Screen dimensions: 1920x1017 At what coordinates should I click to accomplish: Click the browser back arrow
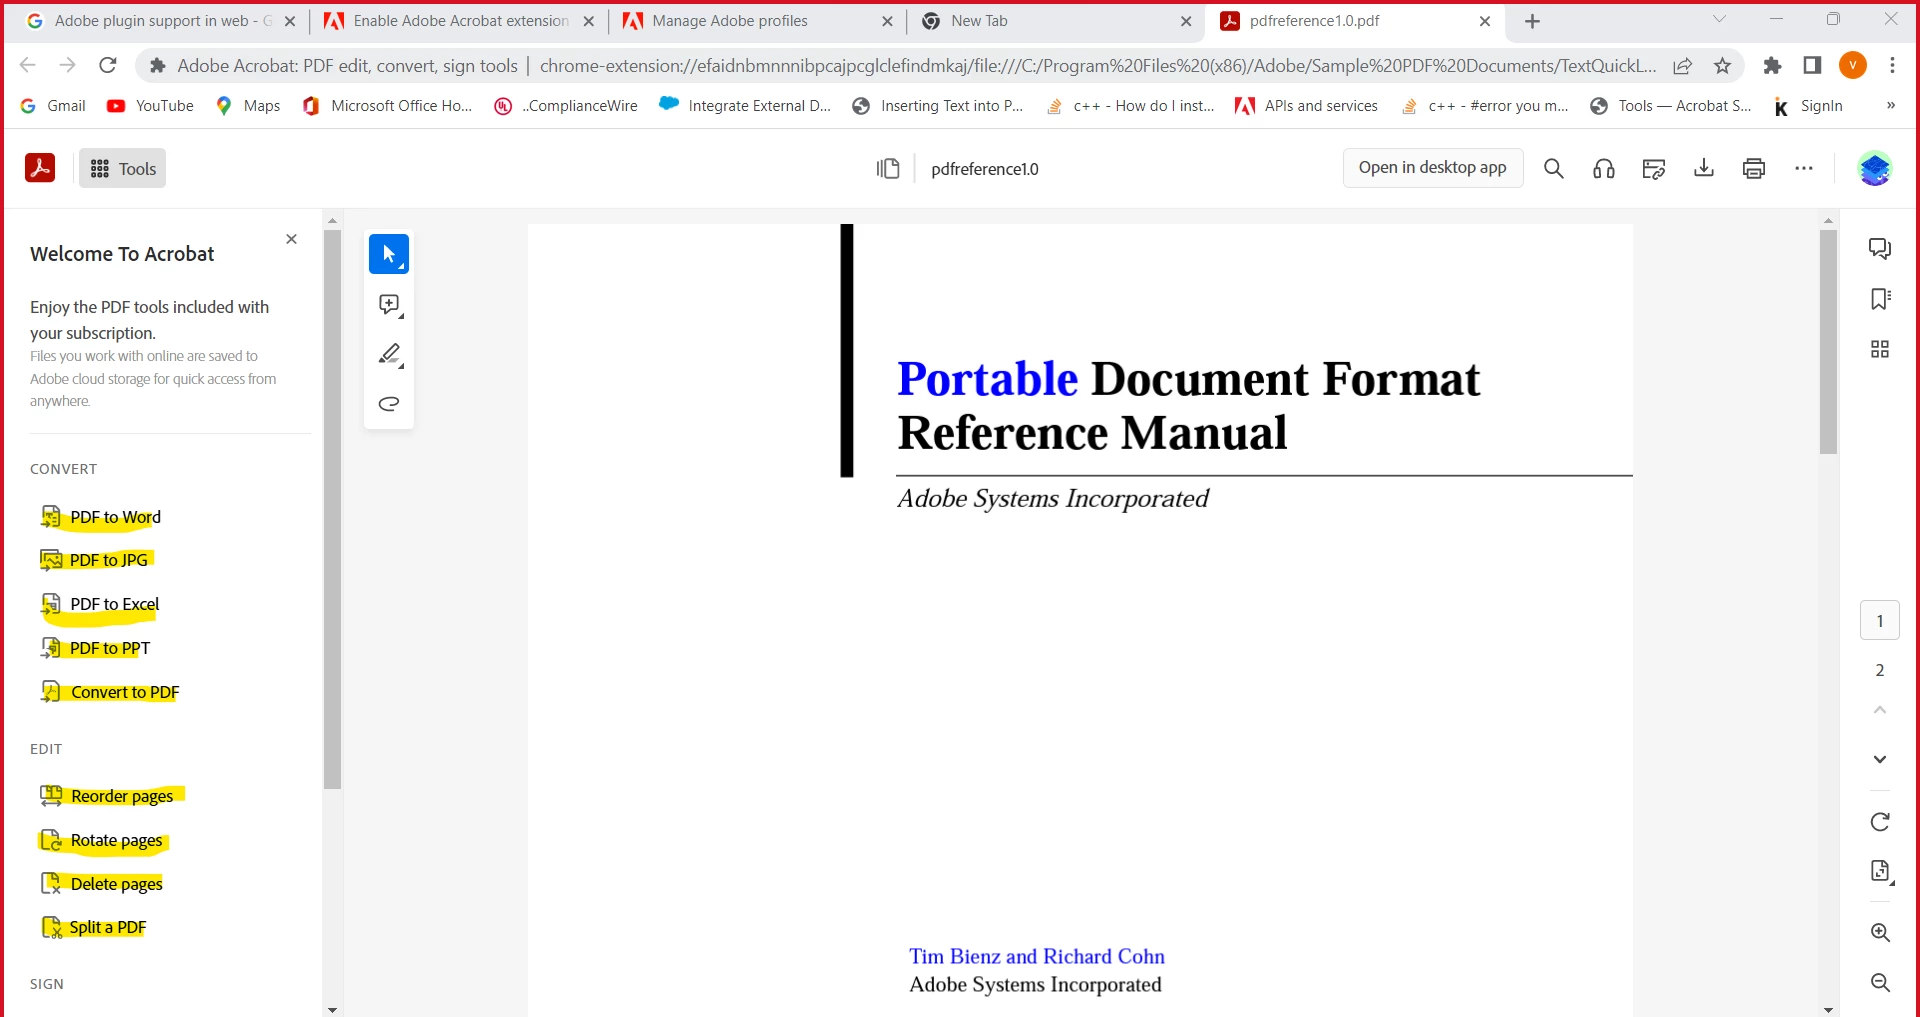(28, 65)
